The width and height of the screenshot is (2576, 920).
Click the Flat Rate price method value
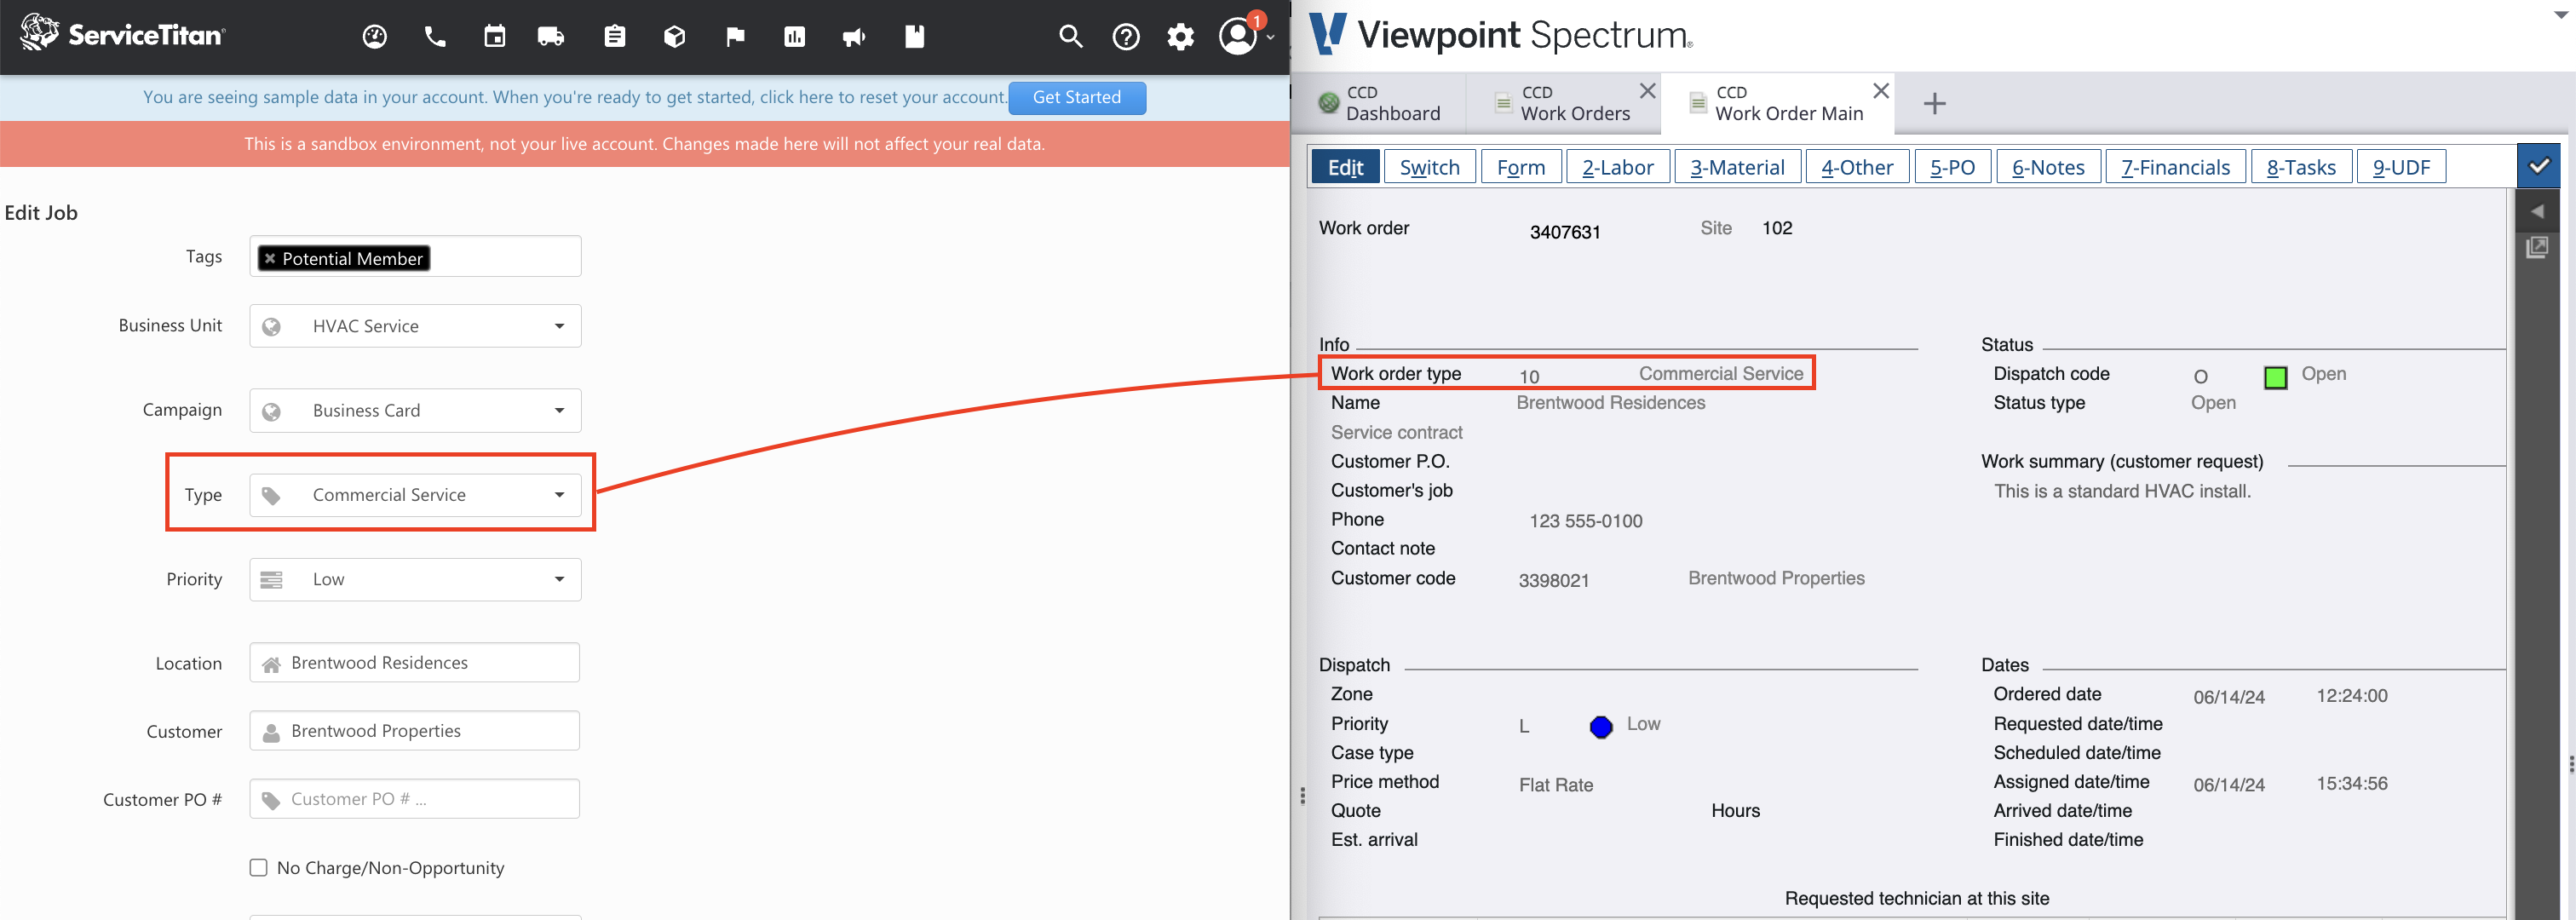tap(1556, 786)
